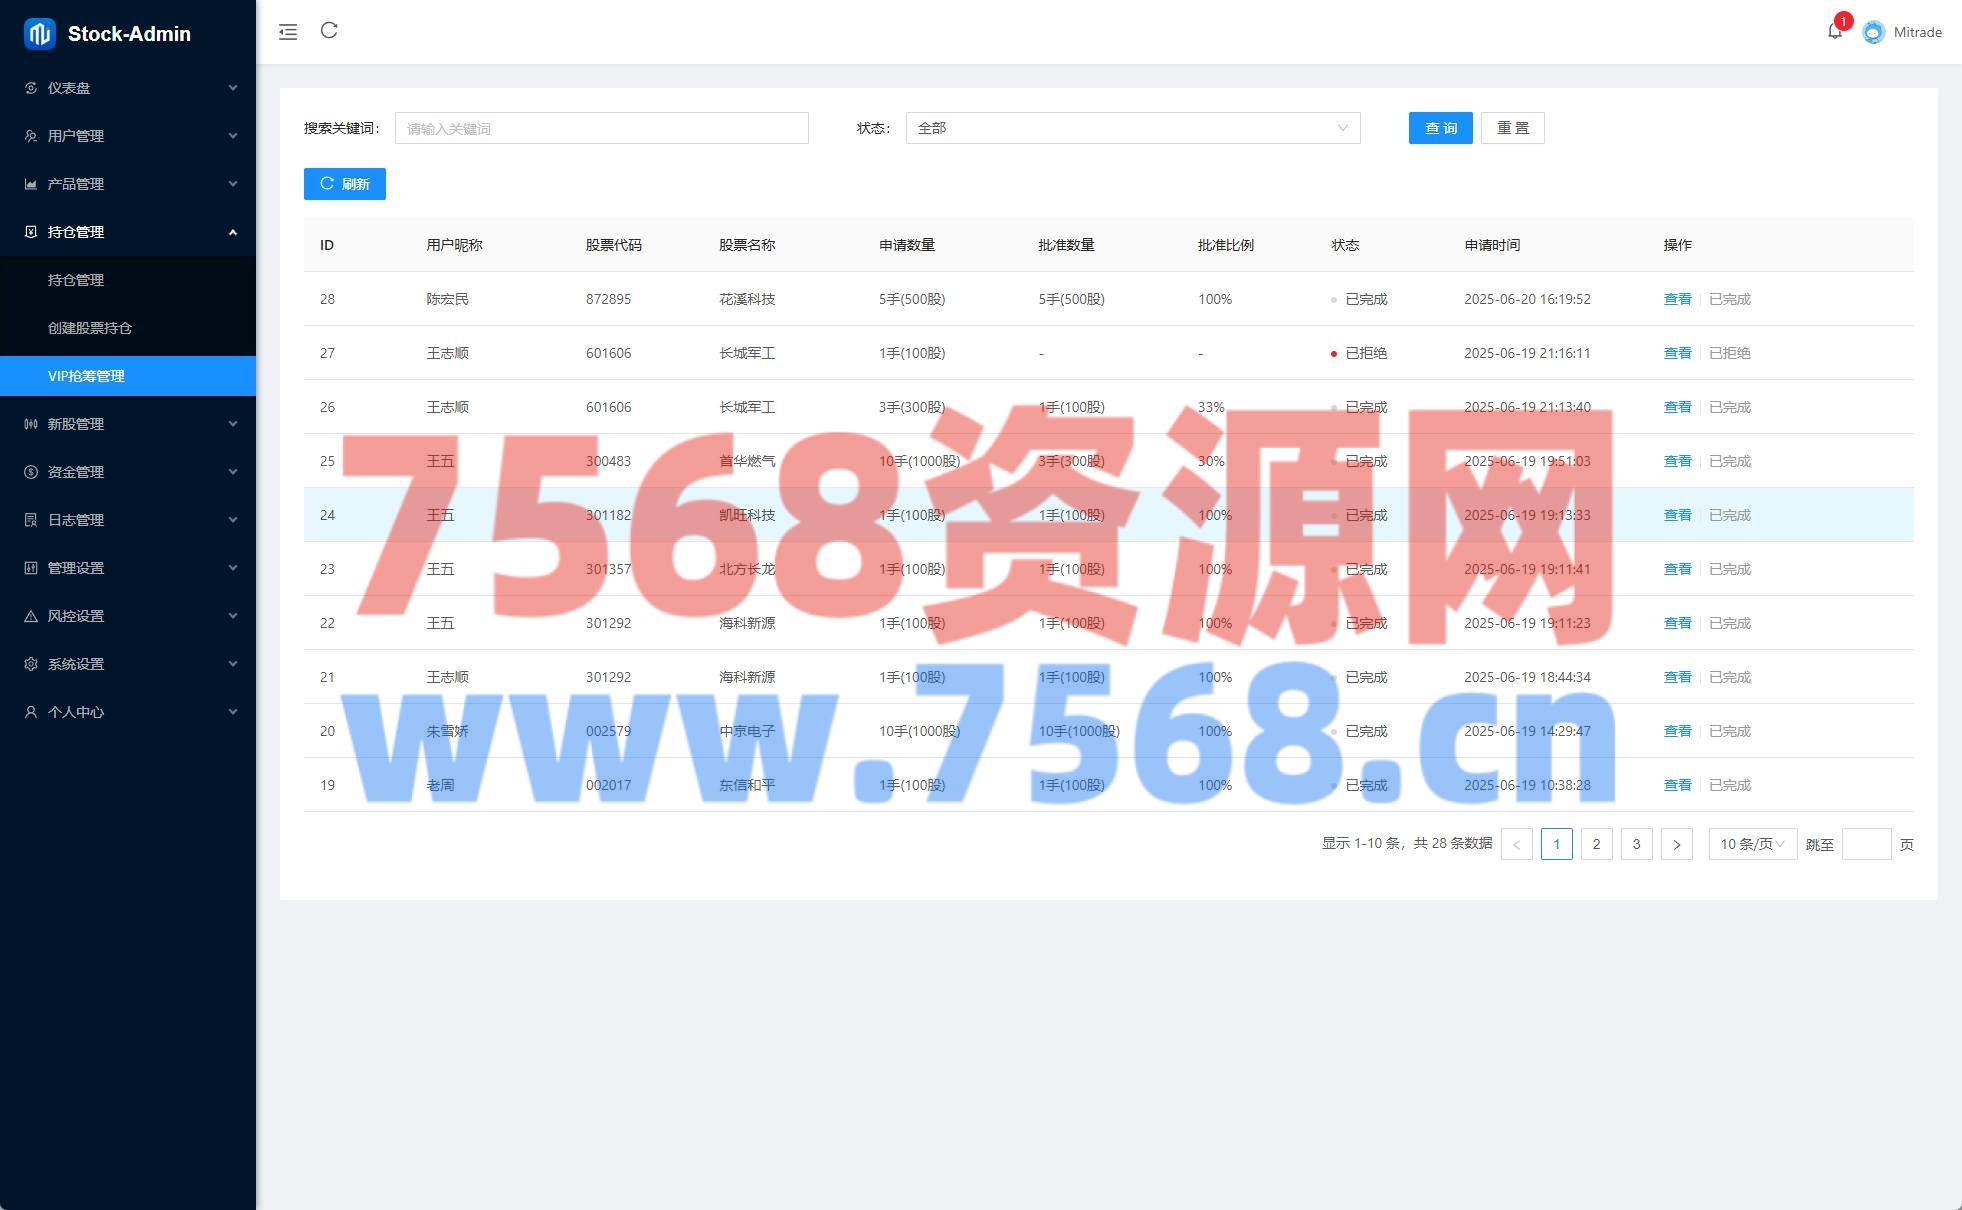Click the 刷新 refresh button
Image resolution: width=1962 pixels, height=1210 pixels.
(x=345, y=184)
